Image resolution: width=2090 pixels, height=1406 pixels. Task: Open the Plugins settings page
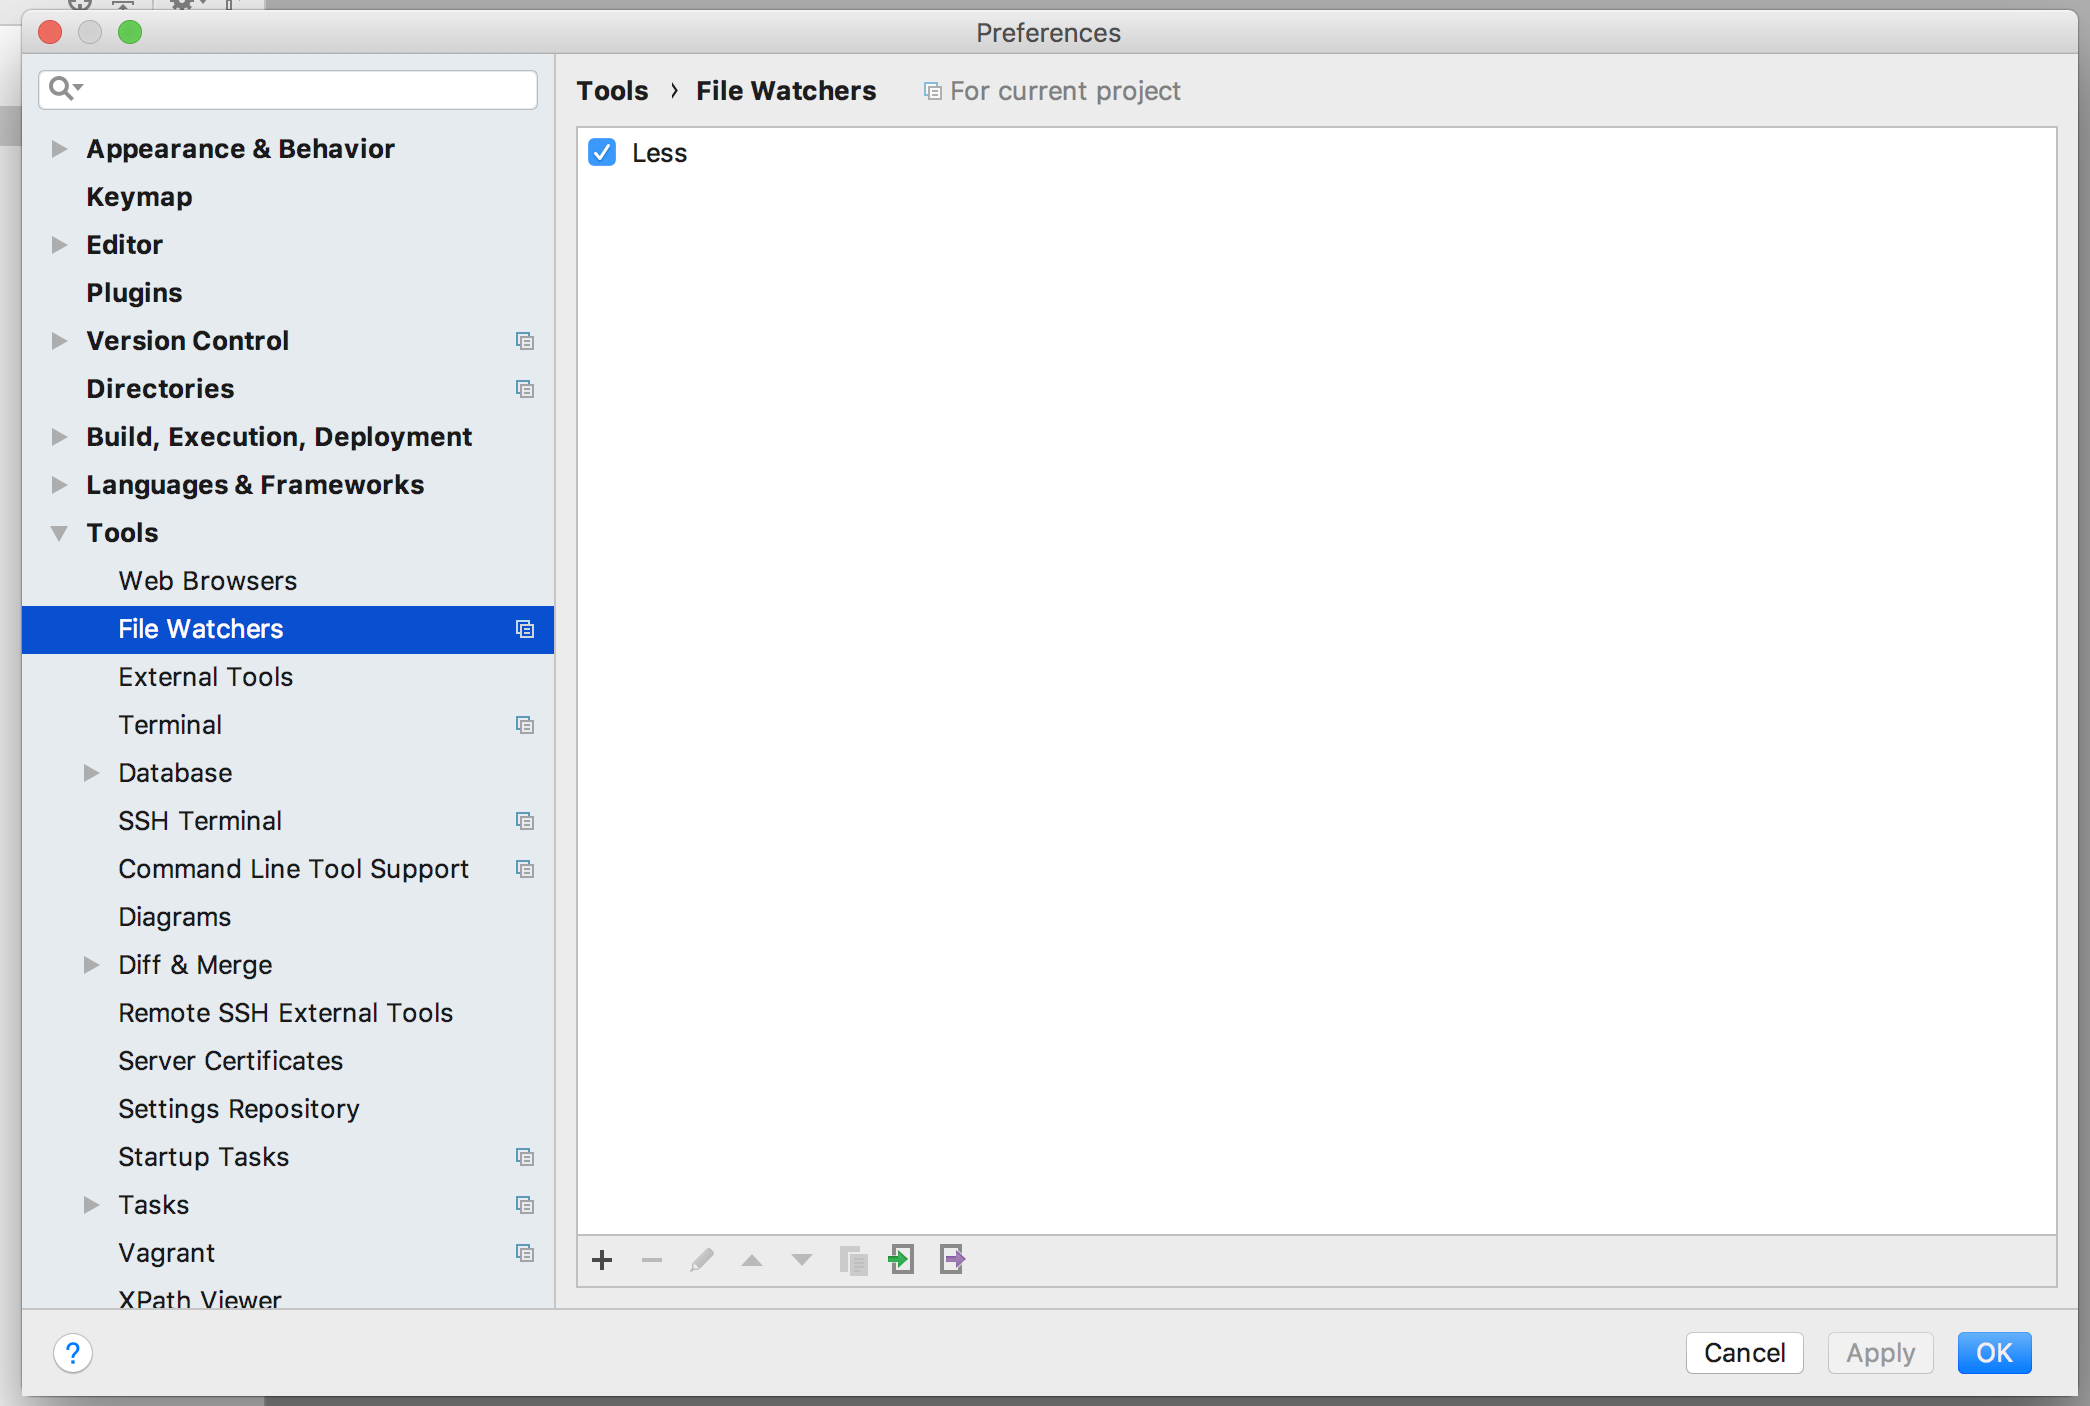click(134, 293)
